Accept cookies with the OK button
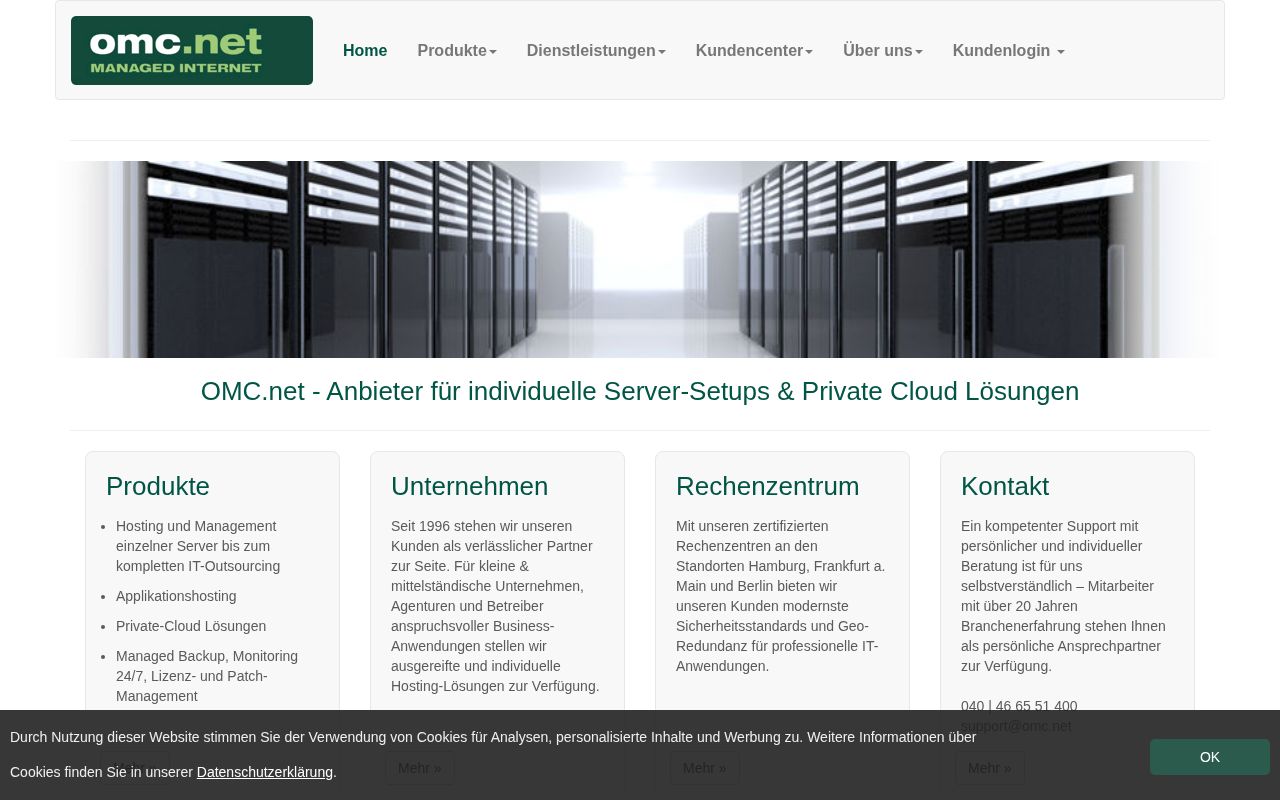Viewport: 1280px width, 800px height. 1210,757
